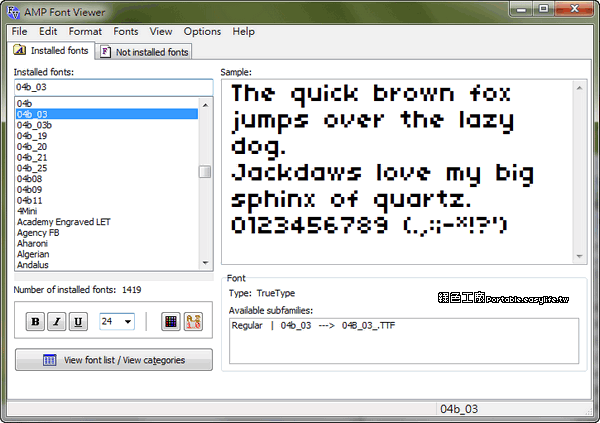Switch to Not installed fonts tab
This screenshot has width=600, height=423.
(x=144, y=52)
